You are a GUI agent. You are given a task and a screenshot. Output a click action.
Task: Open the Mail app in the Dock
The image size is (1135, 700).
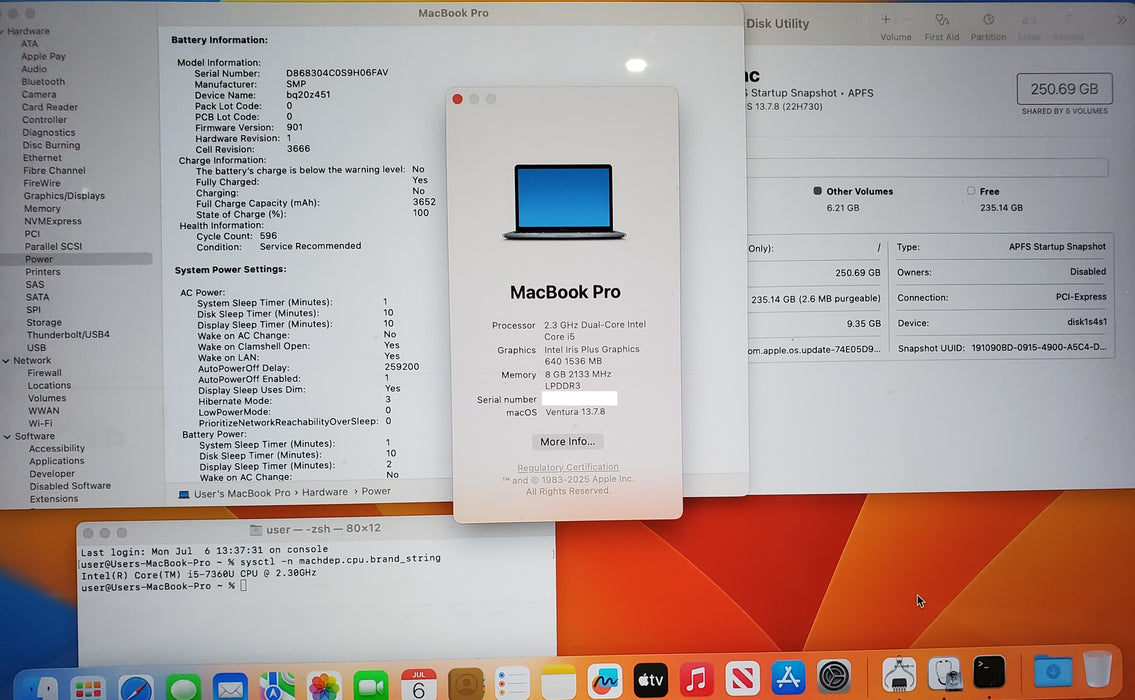(230, 686)
